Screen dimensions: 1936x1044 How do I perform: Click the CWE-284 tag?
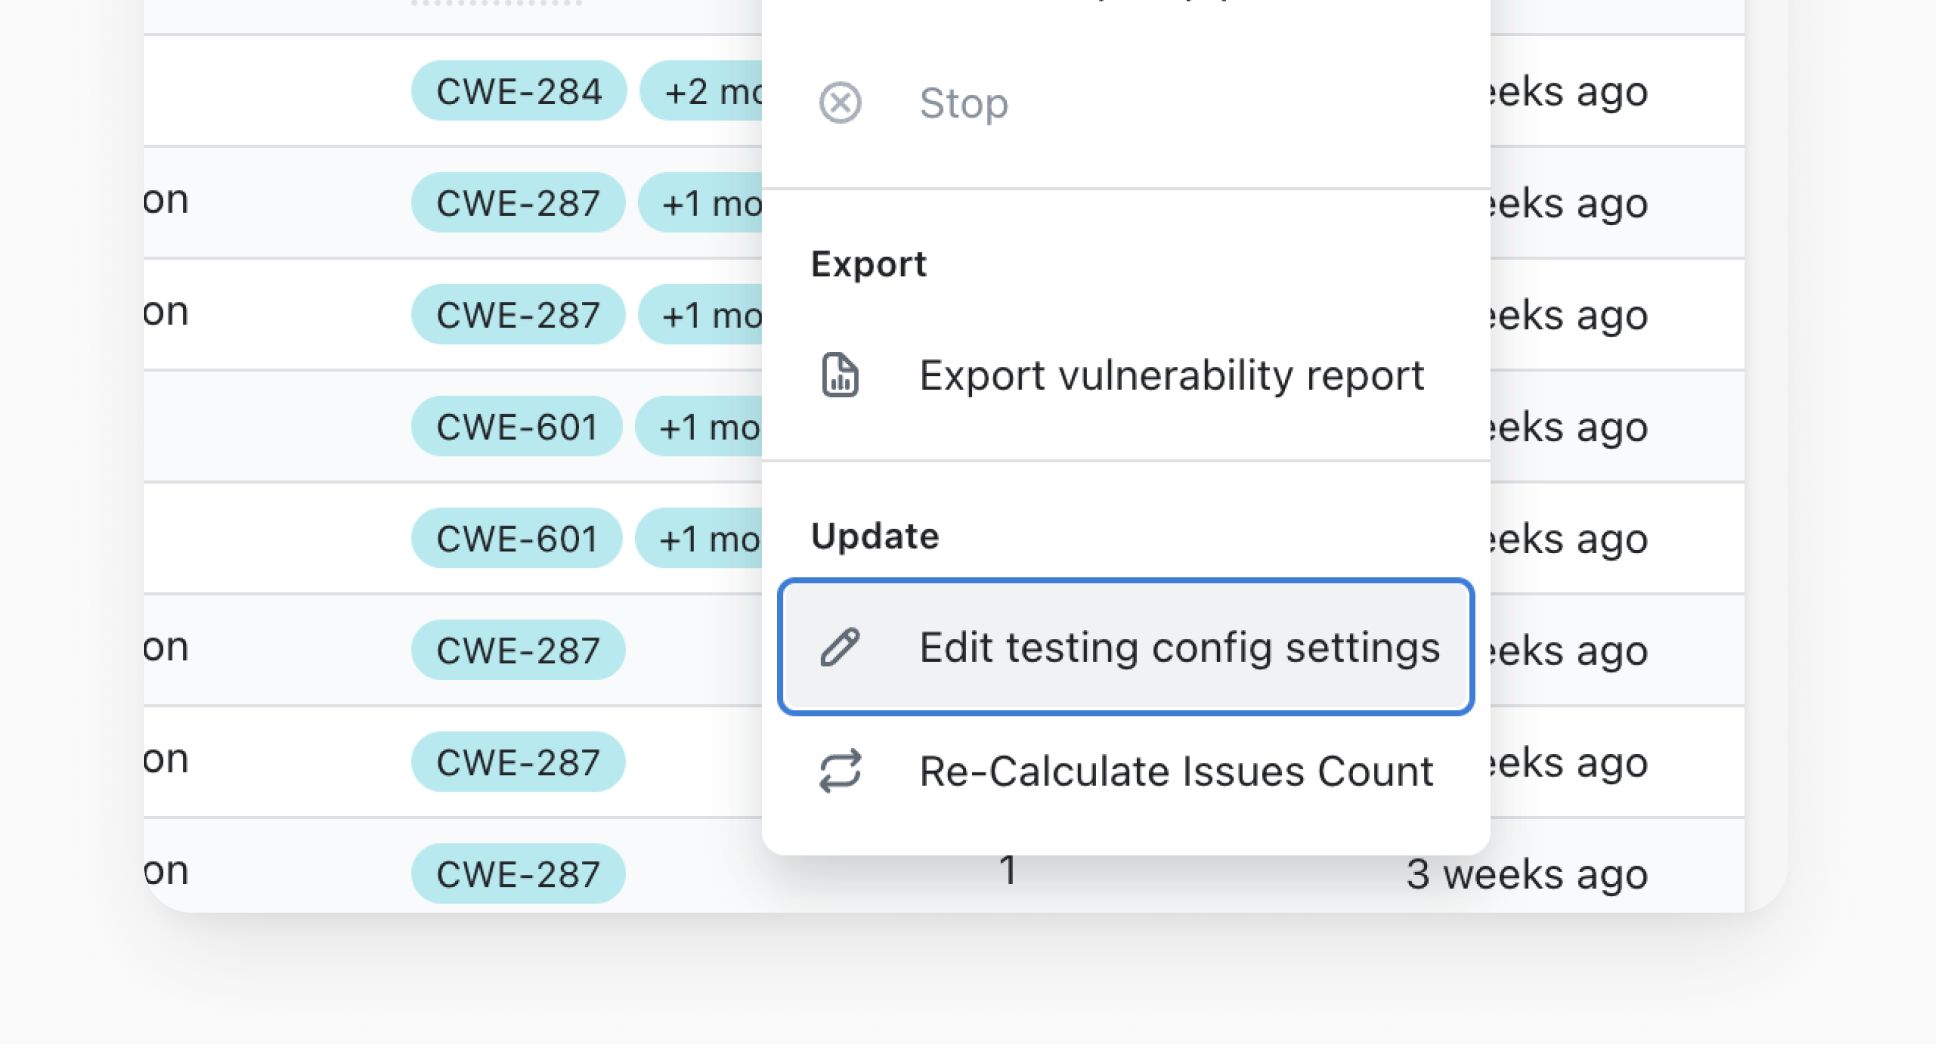pos(519,91)
